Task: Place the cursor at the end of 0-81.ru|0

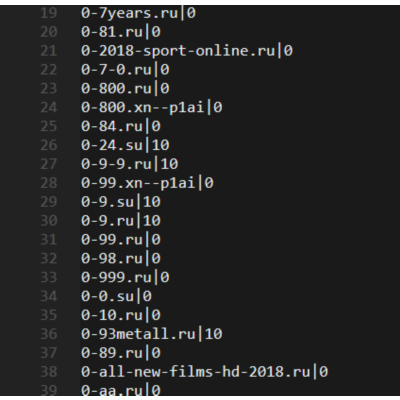Action: click(x=161, y=32)
